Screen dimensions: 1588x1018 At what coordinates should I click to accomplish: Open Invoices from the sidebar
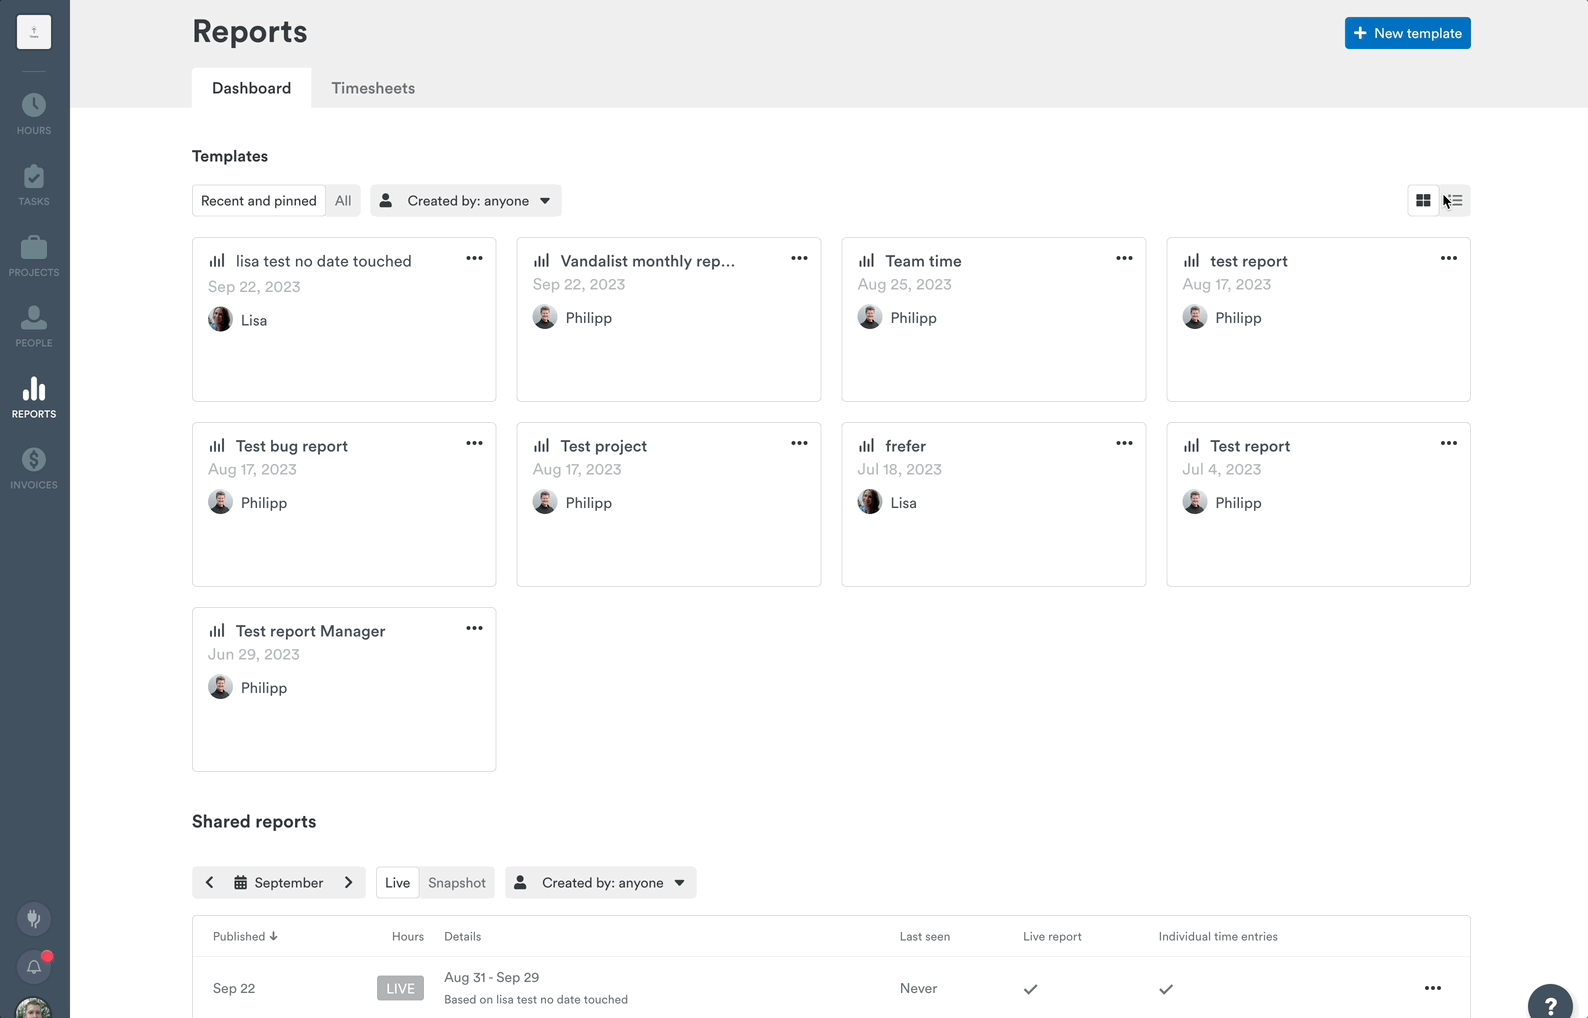tap(34, 468)
